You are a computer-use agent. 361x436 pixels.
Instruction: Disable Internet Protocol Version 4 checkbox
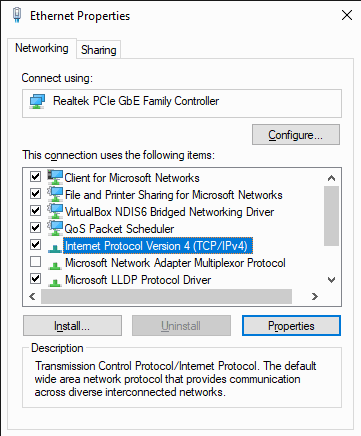point(35,245)
